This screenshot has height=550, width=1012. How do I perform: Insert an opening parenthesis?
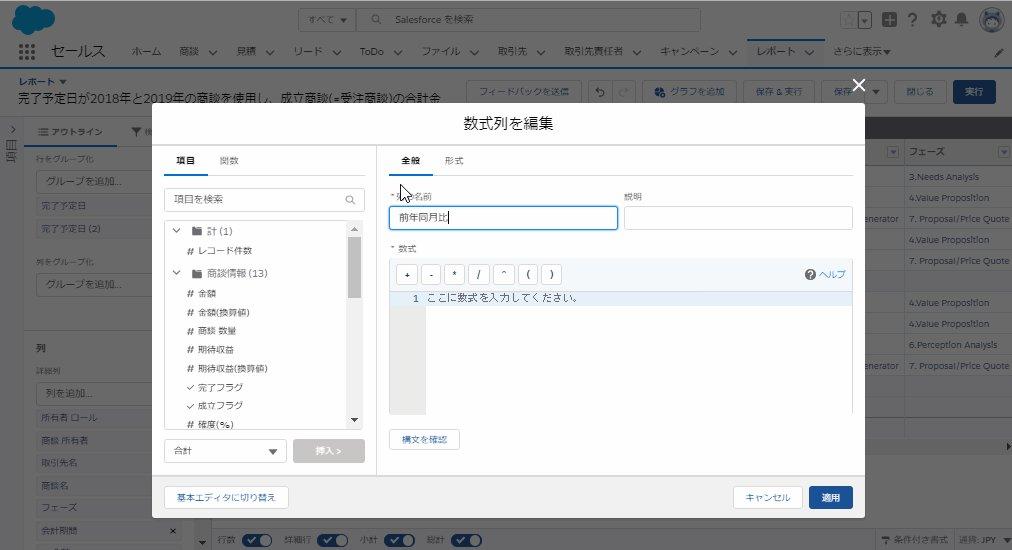point(527,274)
